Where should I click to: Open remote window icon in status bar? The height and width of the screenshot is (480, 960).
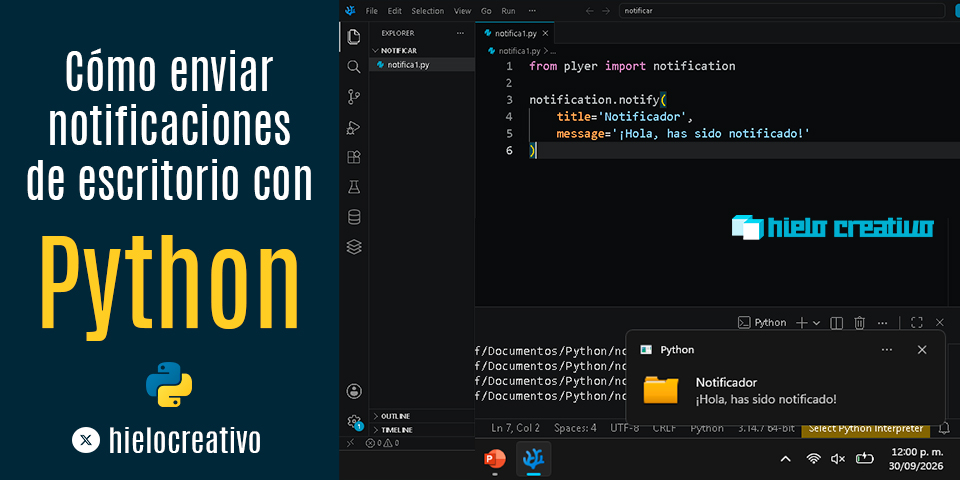[350, 443]
